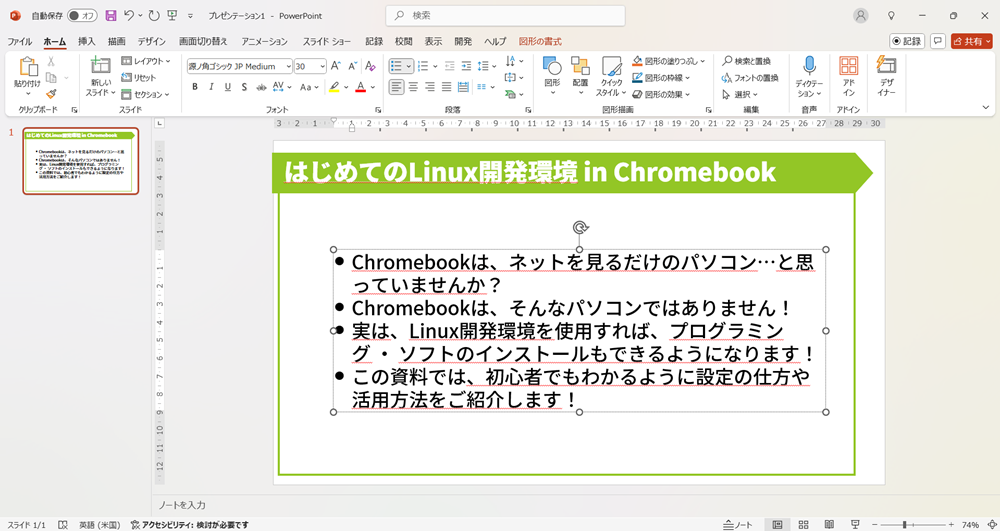Click the Clear All Formatting icon
Image resolution: width=1000 pixels, height=531 pixels.
[x=370, y=66]
